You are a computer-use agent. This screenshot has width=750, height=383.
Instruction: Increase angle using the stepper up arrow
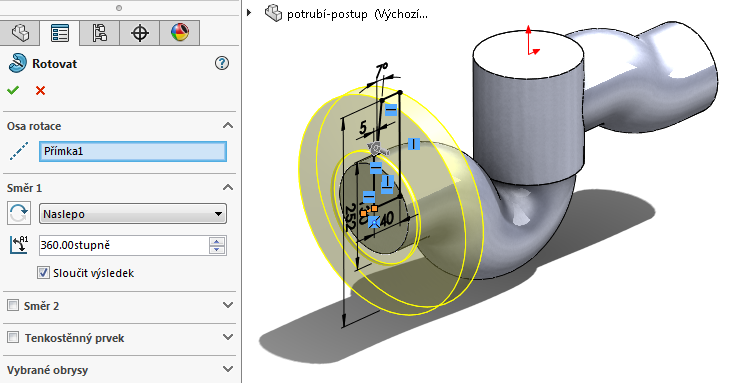point(217,241)
